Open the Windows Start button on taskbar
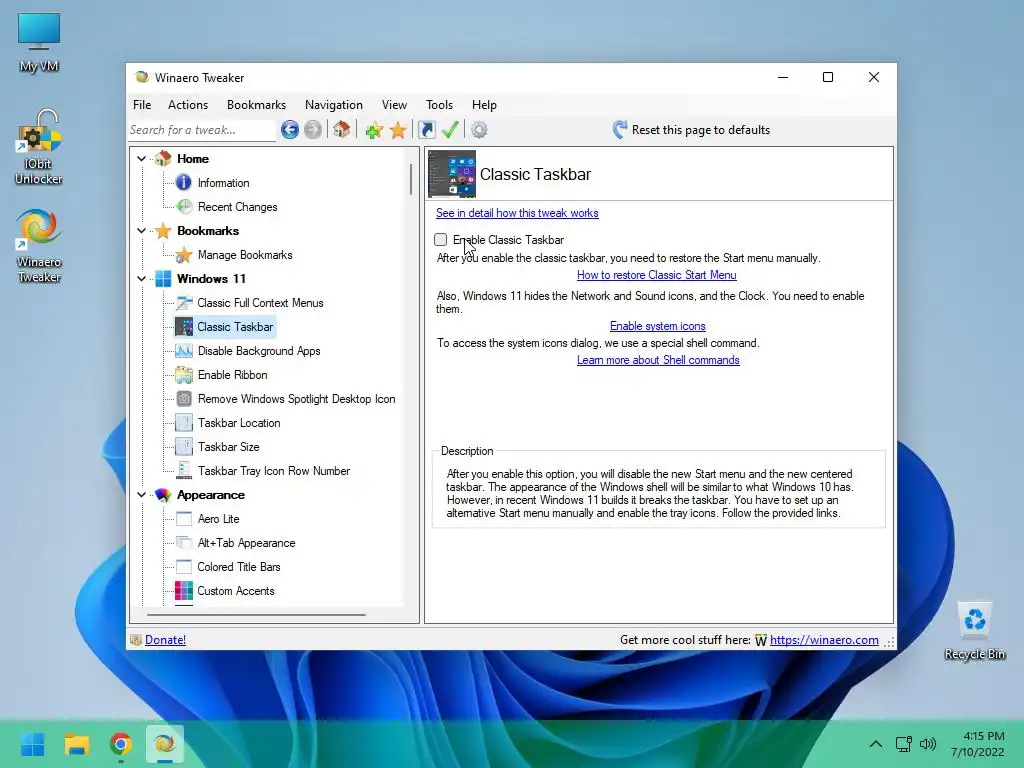Screen dimensions: 1024x768 tap(33, 744)
